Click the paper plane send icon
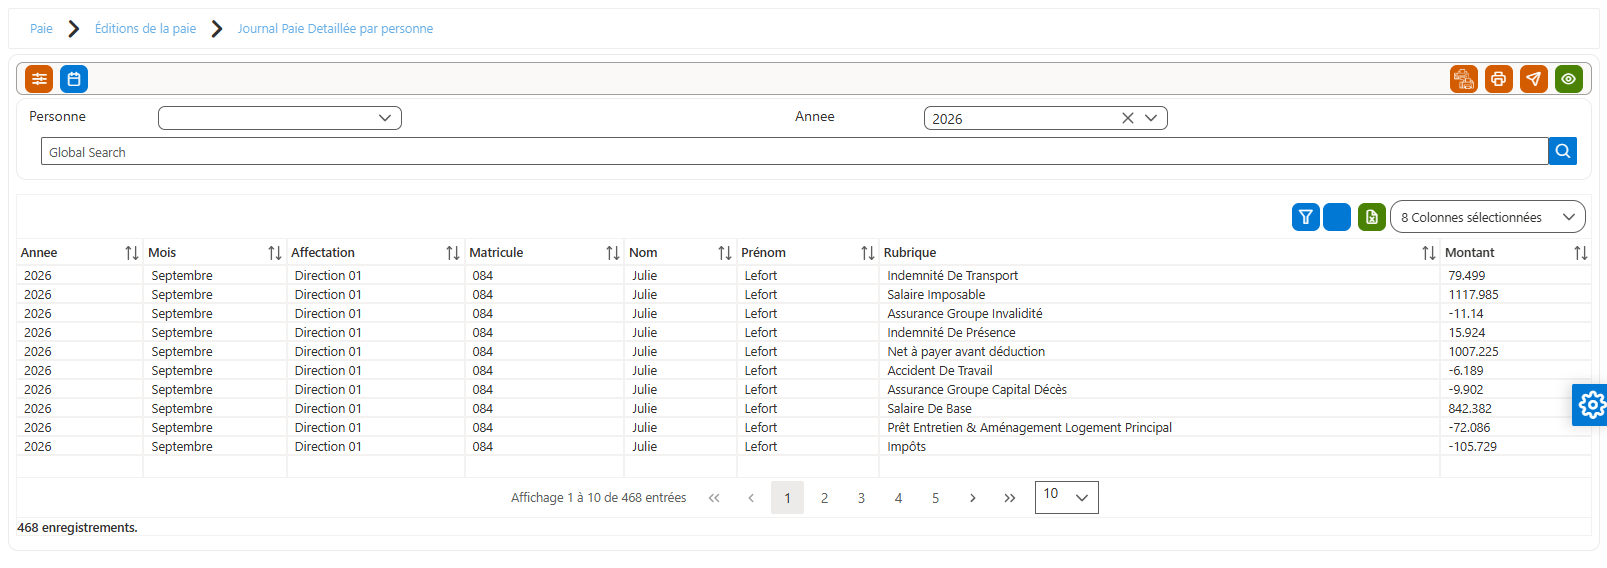This screenshot has height=568, width=1607. (x=1534, y=79)
